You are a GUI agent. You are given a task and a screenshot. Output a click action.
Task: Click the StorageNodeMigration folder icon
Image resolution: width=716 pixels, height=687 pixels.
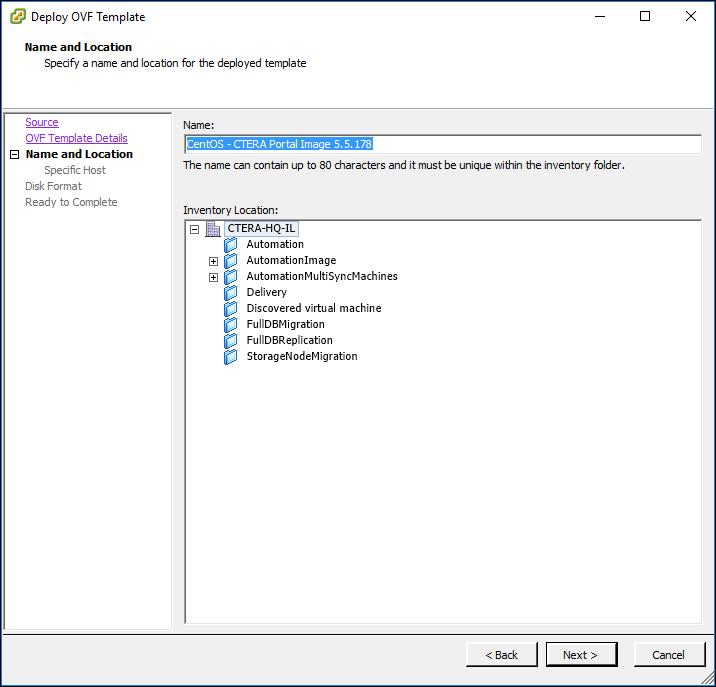[231, 357]
